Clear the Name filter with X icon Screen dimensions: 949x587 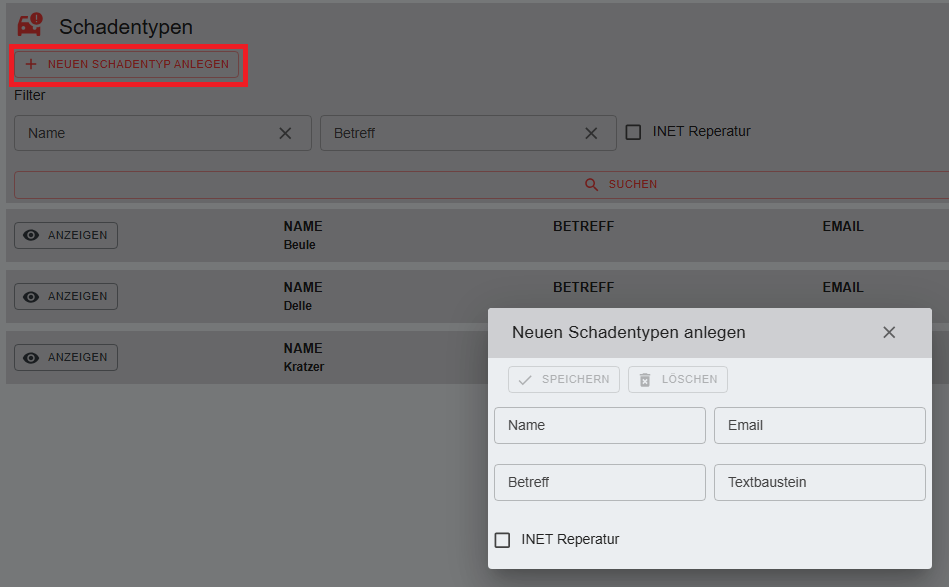(x=285, y=133)
